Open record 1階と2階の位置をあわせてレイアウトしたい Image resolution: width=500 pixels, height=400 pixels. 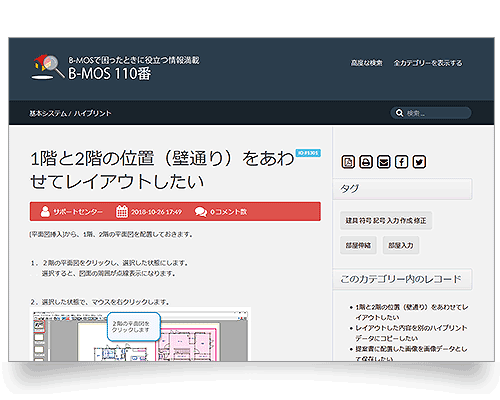[x=412, y=312]
